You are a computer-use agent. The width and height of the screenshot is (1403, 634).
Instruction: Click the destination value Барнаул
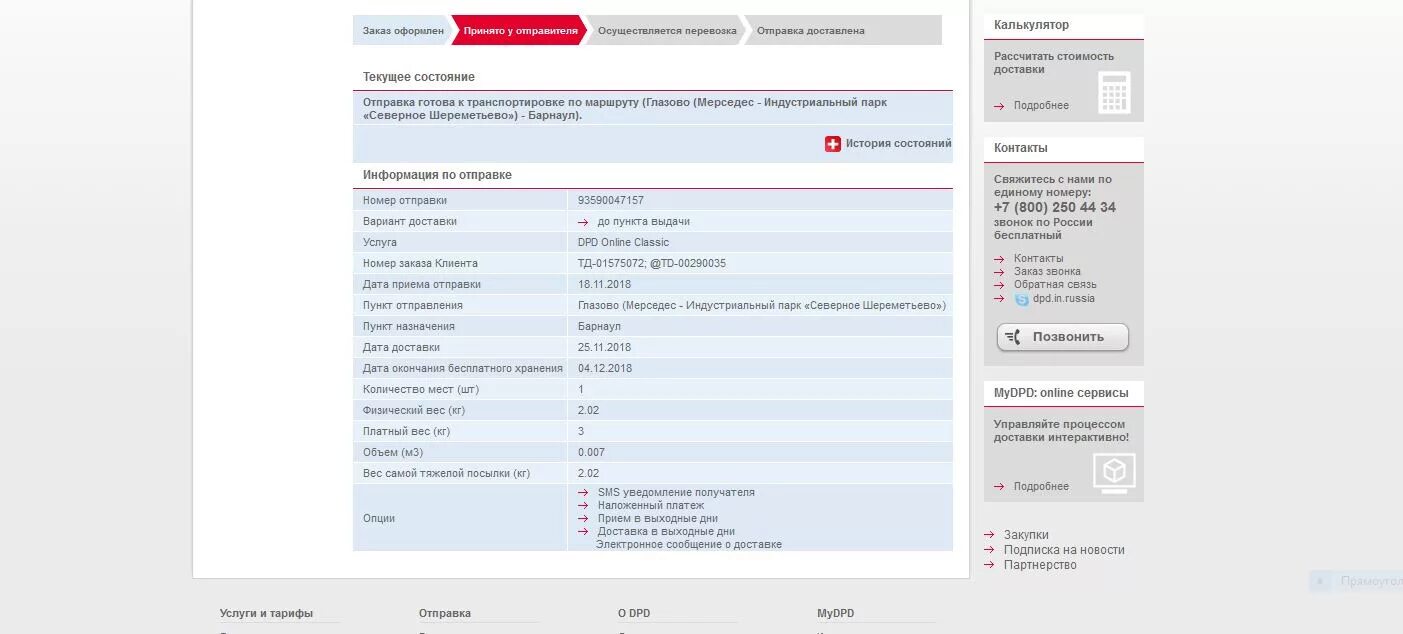pyautogui.click(x=599, y=327)
